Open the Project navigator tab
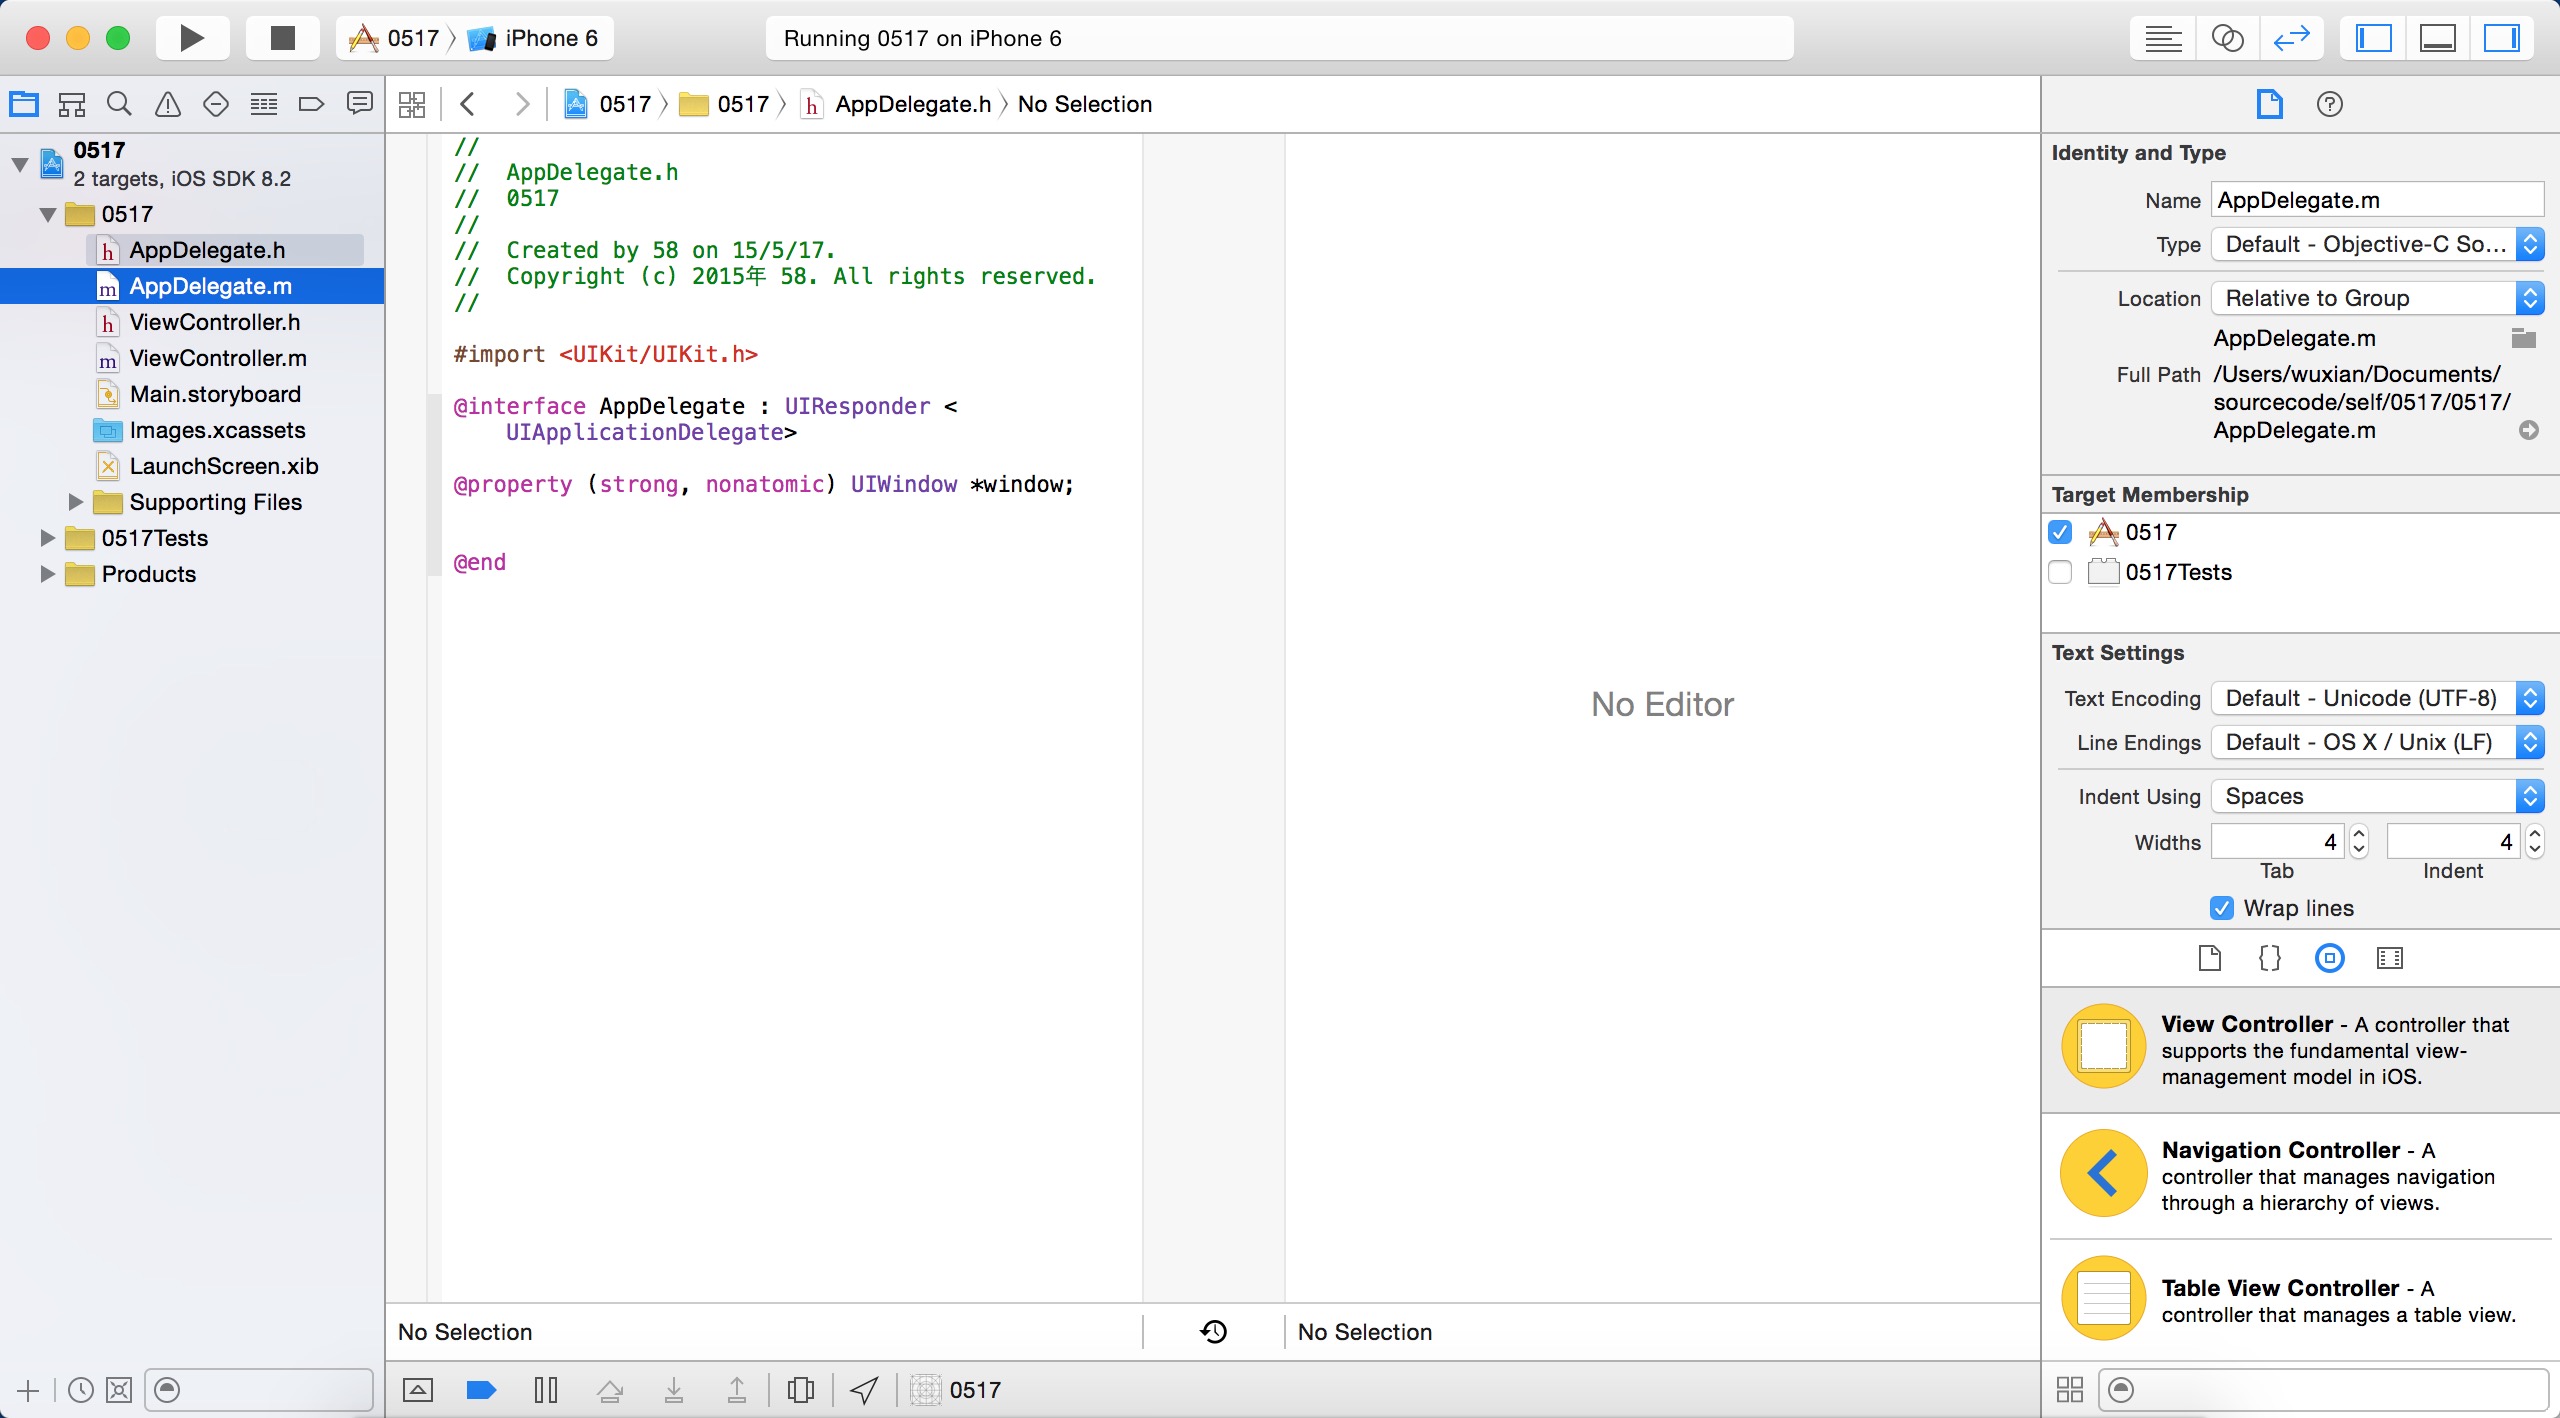 click(x=24, y=103)
